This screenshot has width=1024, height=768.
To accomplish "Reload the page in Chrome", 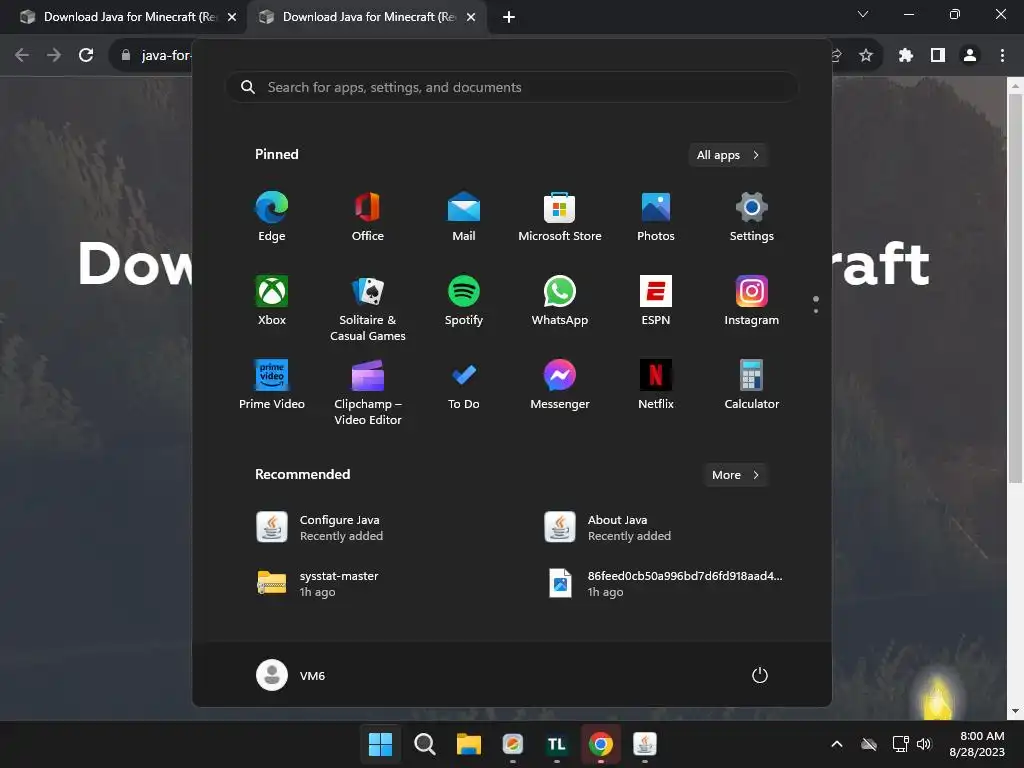I will [86, 55].
